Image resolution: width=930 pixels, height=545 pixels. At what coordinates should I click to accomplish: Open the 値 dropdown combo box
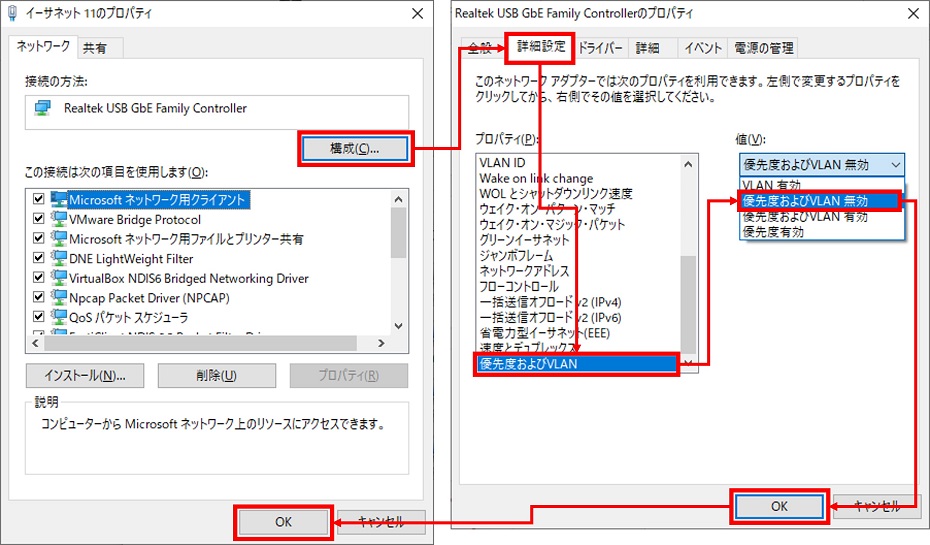coord(821,165)
